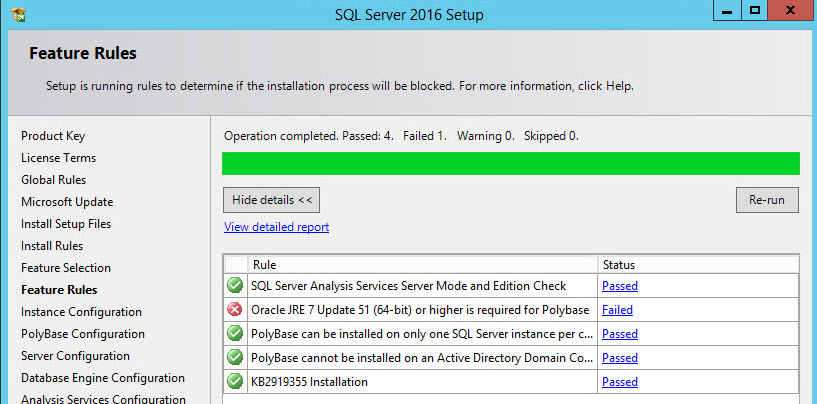Collapse the rules list with Hide details
The height and width of the screenshot is (404, 817).
[272, 200]
